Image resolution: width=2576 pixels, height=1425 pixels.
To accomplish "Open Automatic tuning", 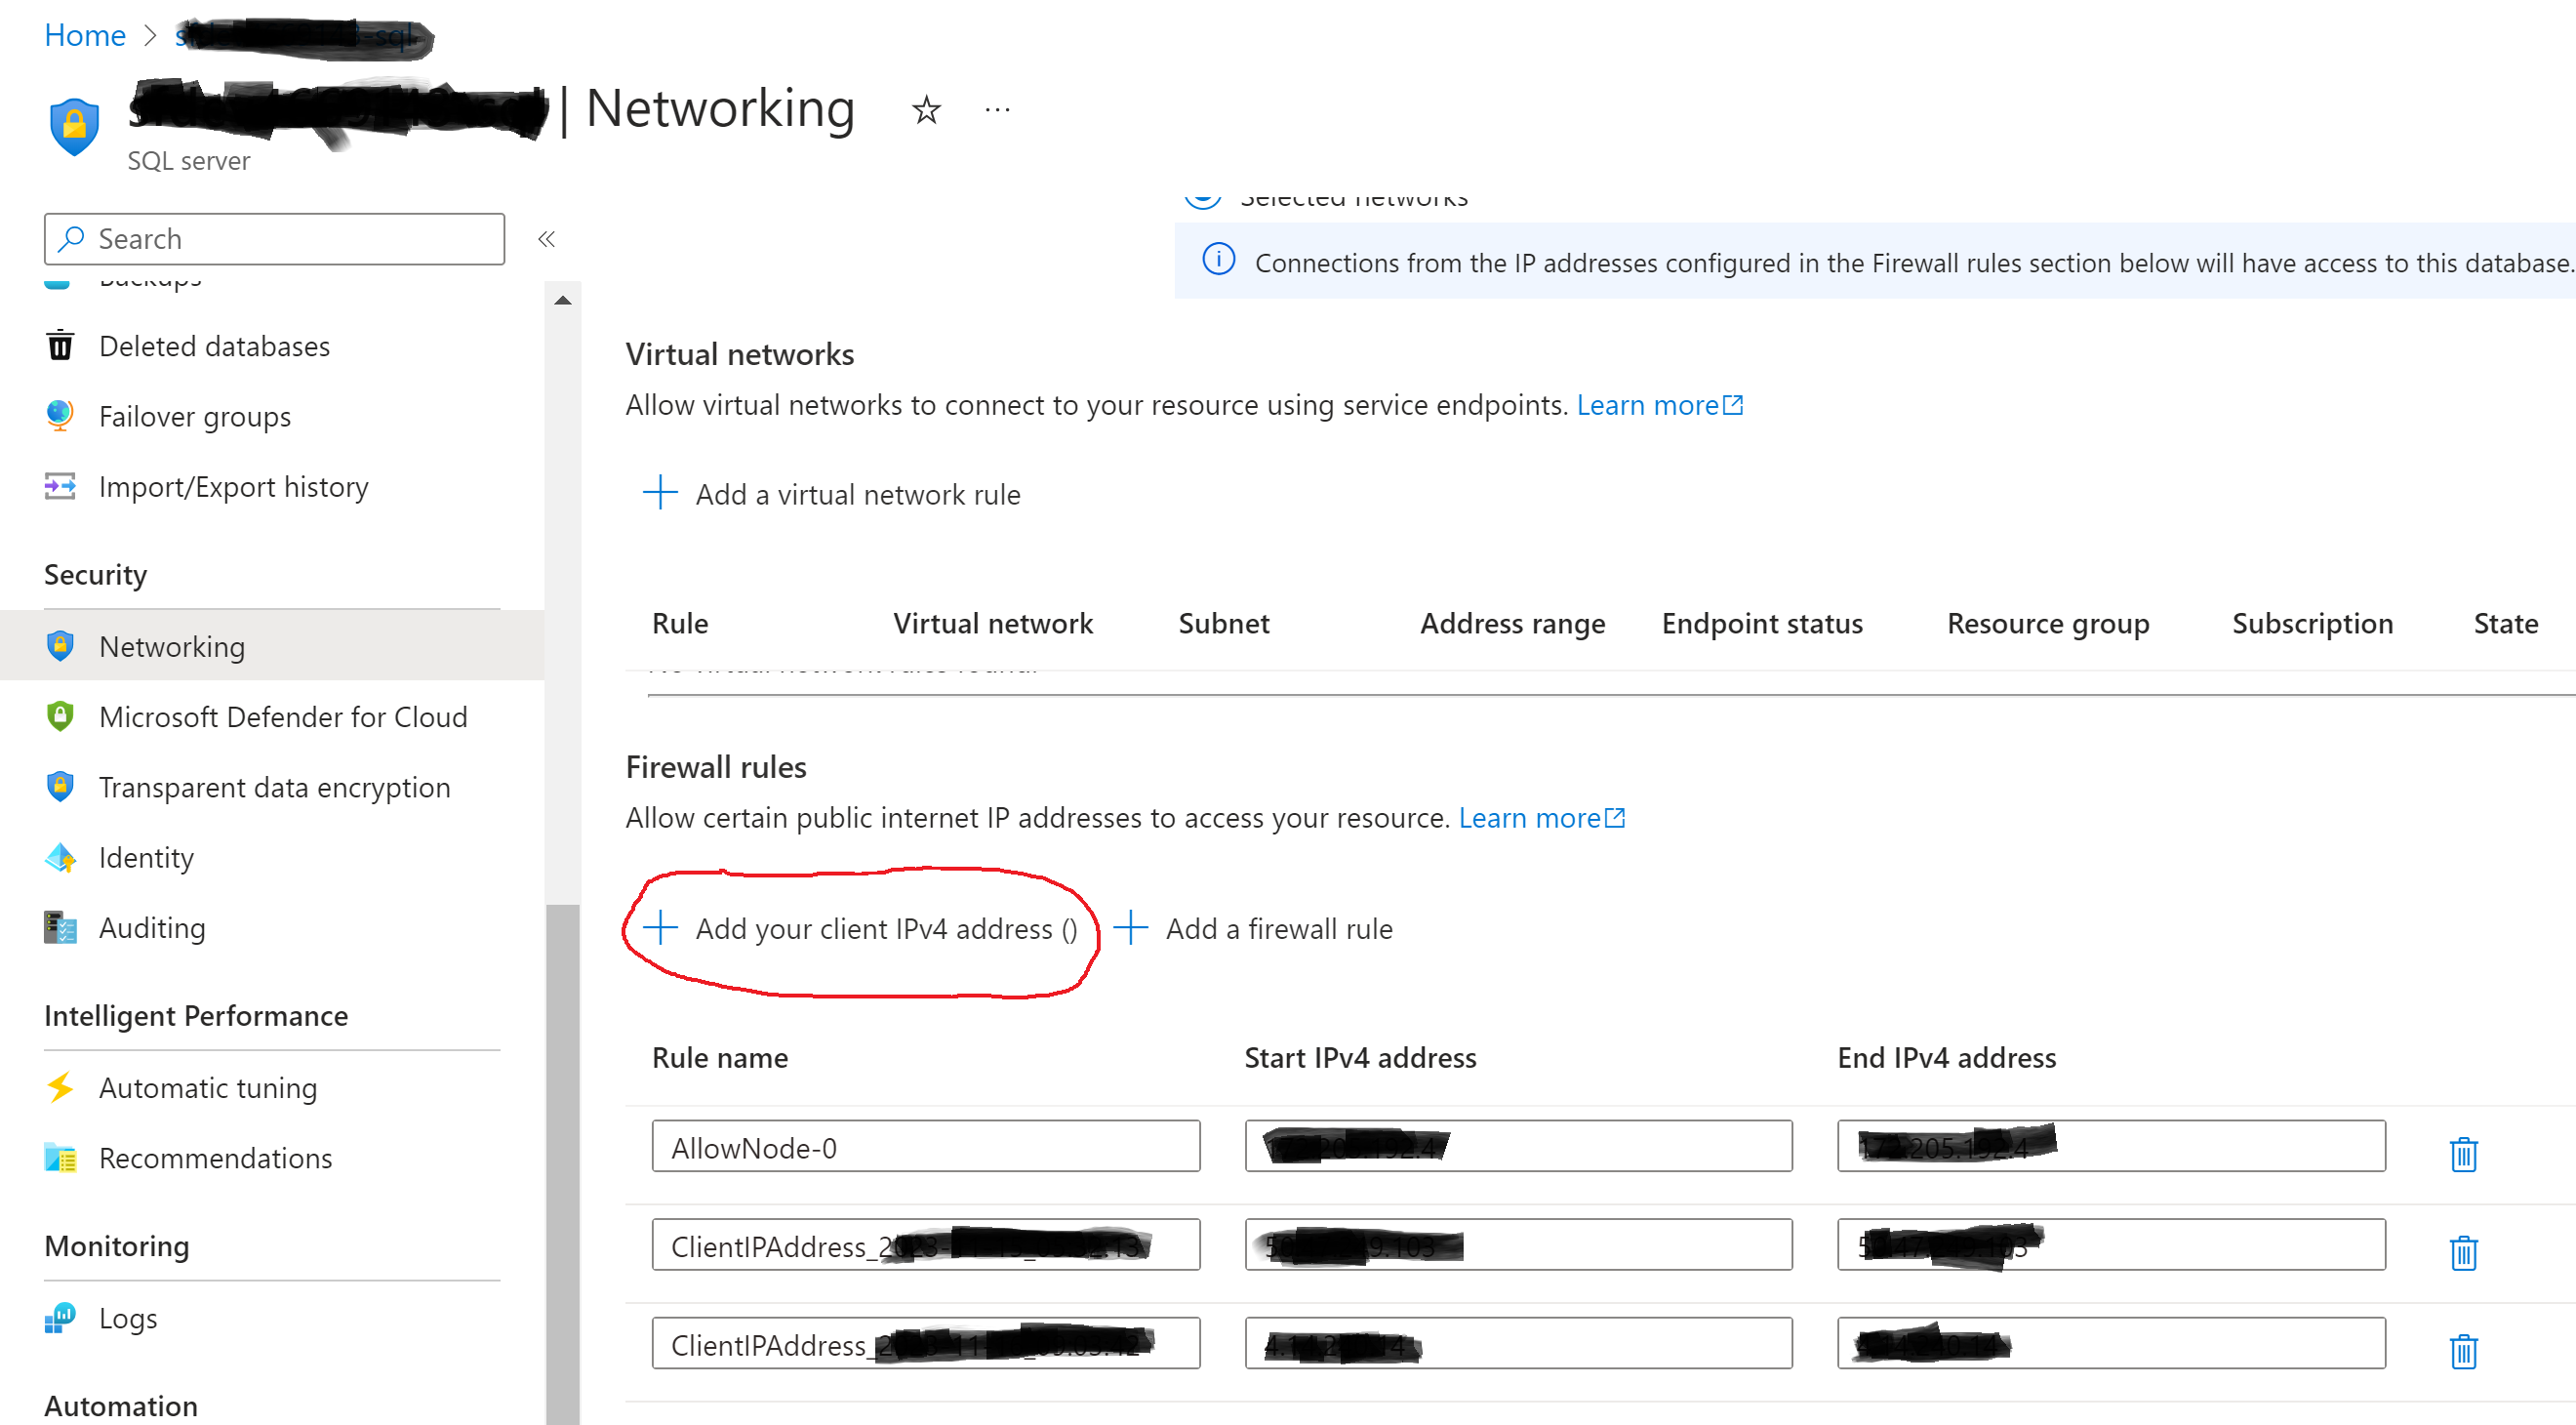I will coord(208,1088).
